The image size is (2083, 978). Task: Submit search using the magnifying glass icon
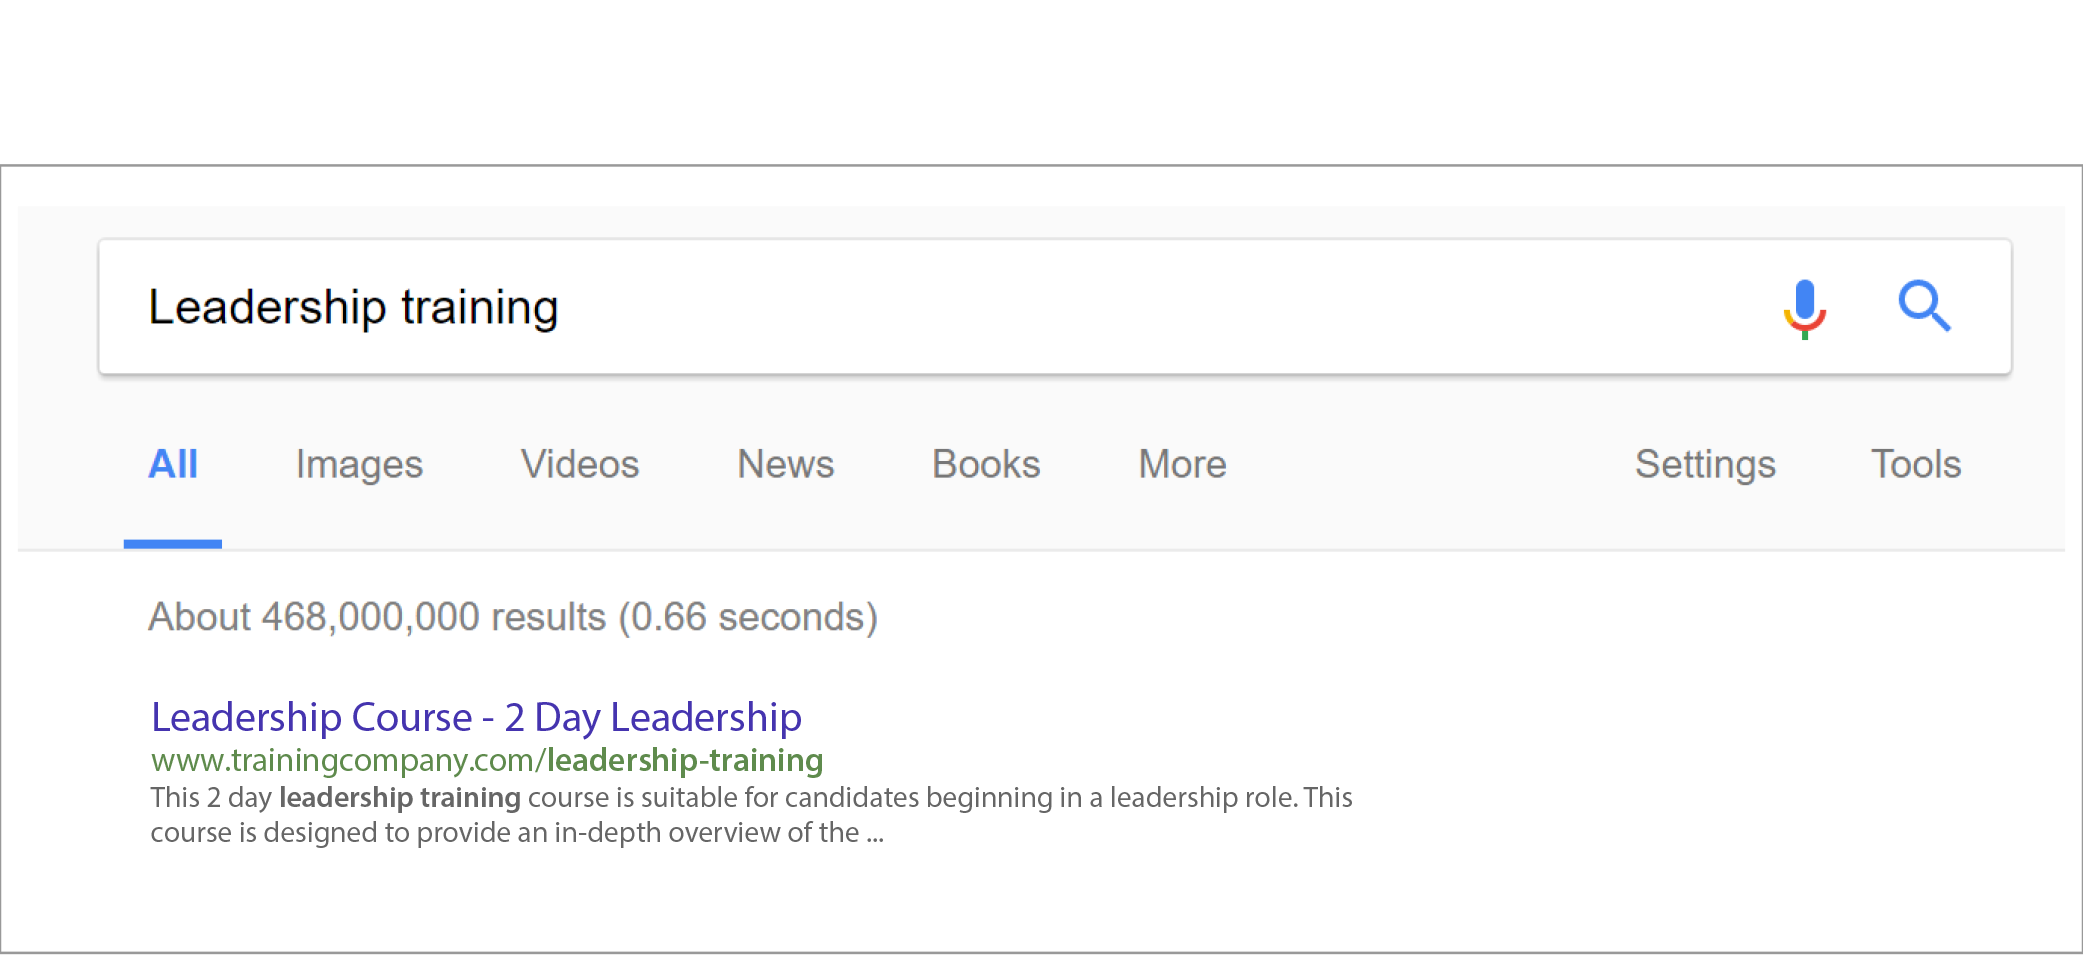coord(1924,306)
